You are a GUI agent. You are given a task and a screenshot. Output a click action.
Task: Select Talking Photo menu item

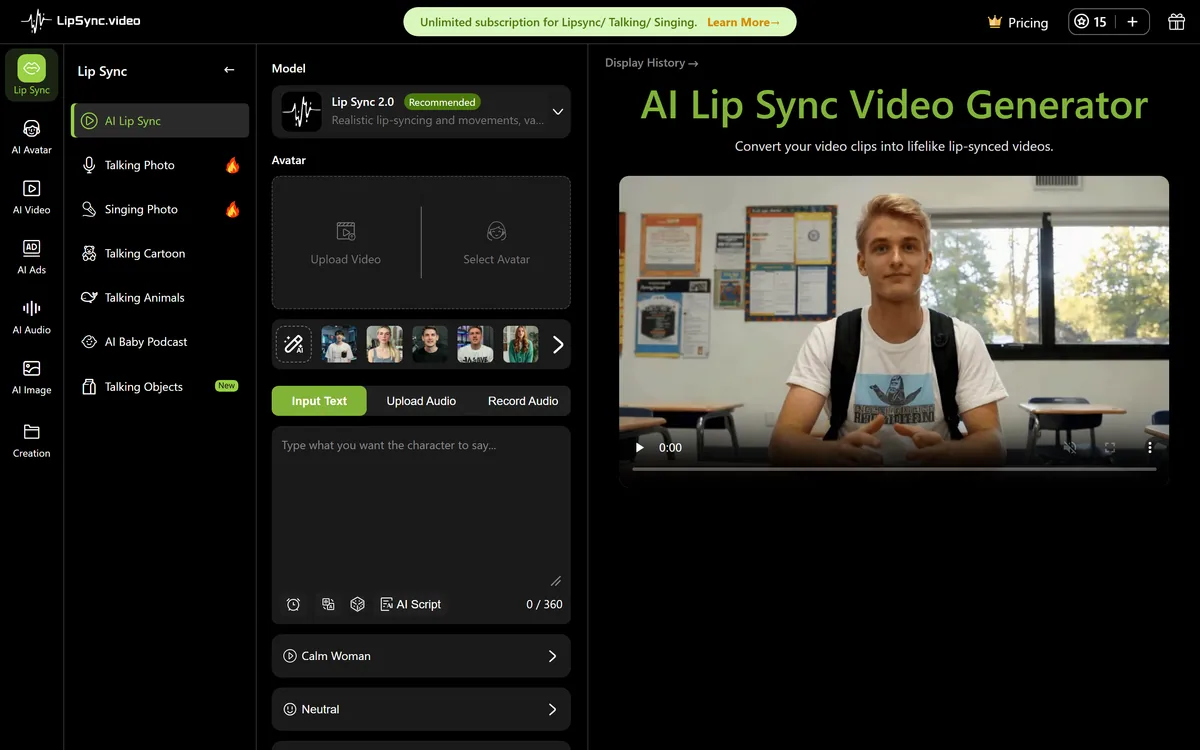point(160,165)
